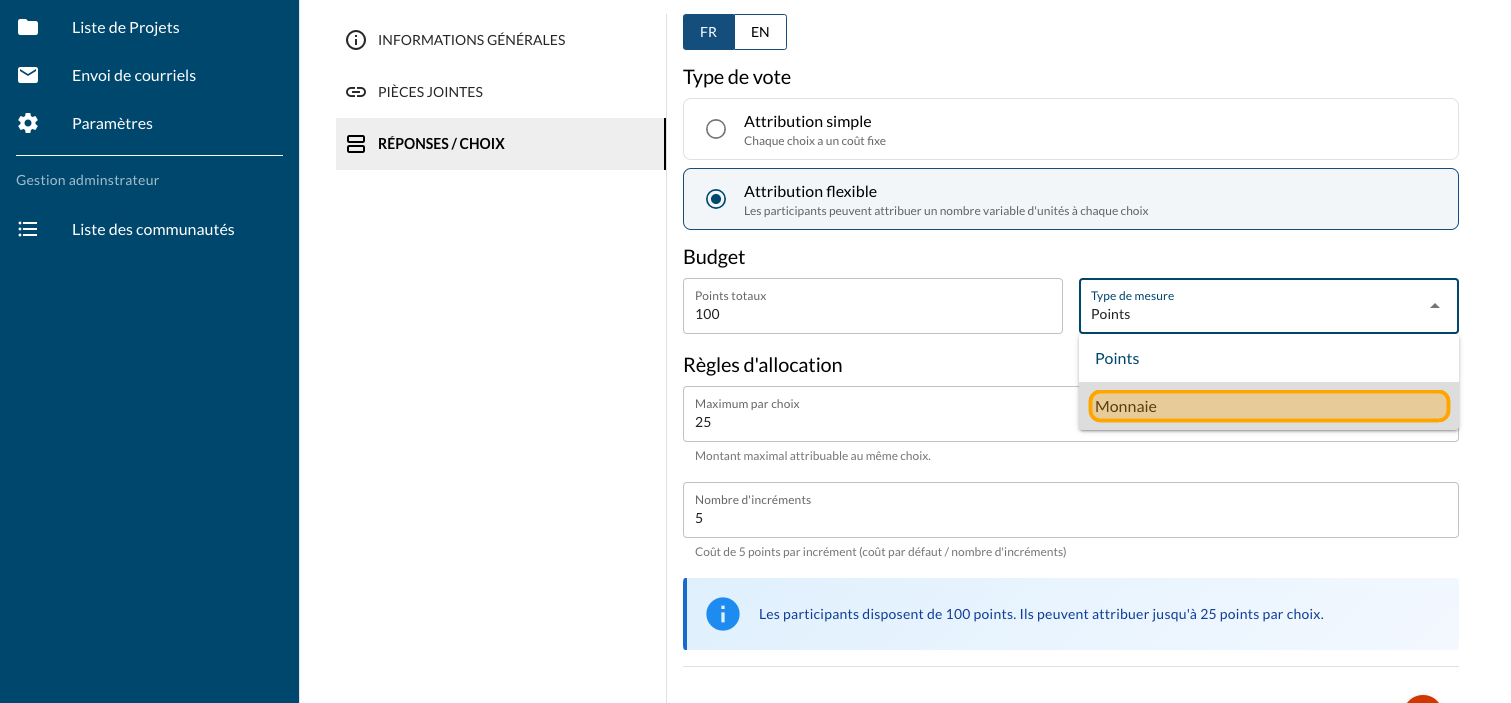Open Envoi de courriels page

(134, 75)
